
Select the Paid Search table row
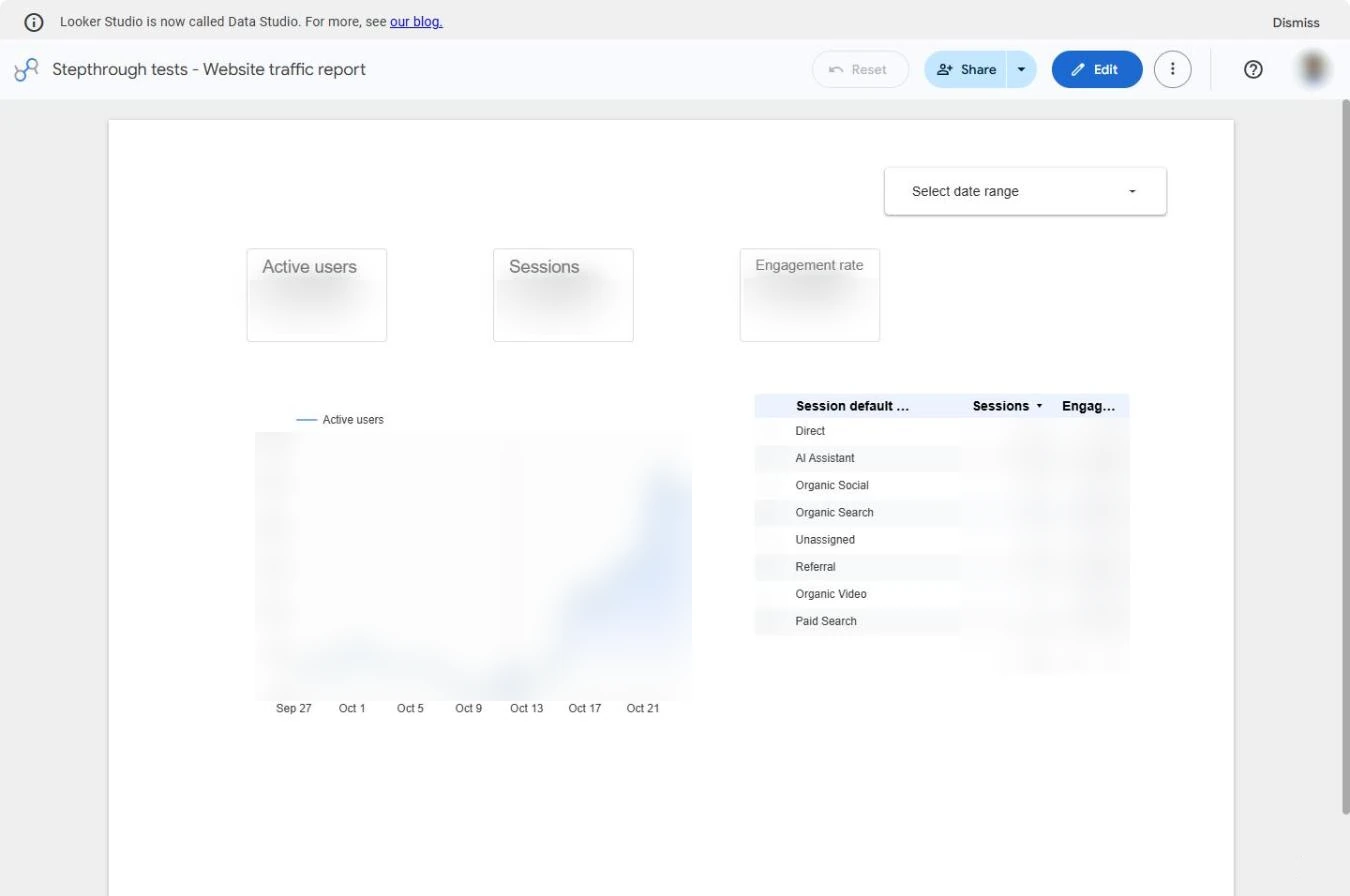pyautogui.click(x=942, y=621)
